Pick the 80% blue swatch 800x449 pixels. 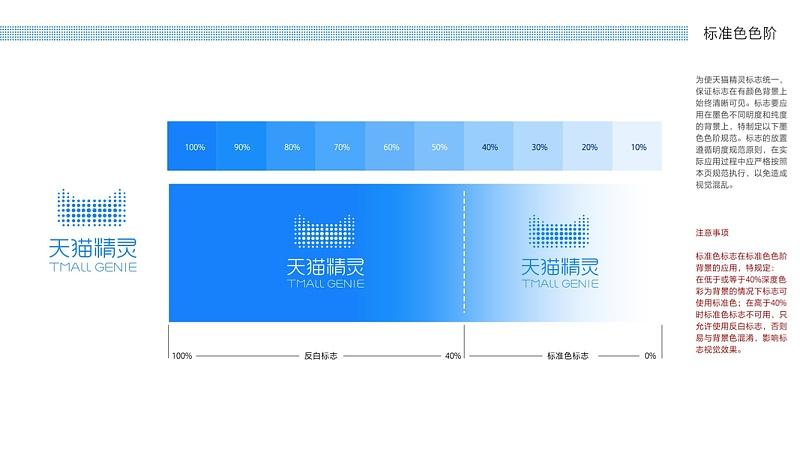tap(291, 146)
